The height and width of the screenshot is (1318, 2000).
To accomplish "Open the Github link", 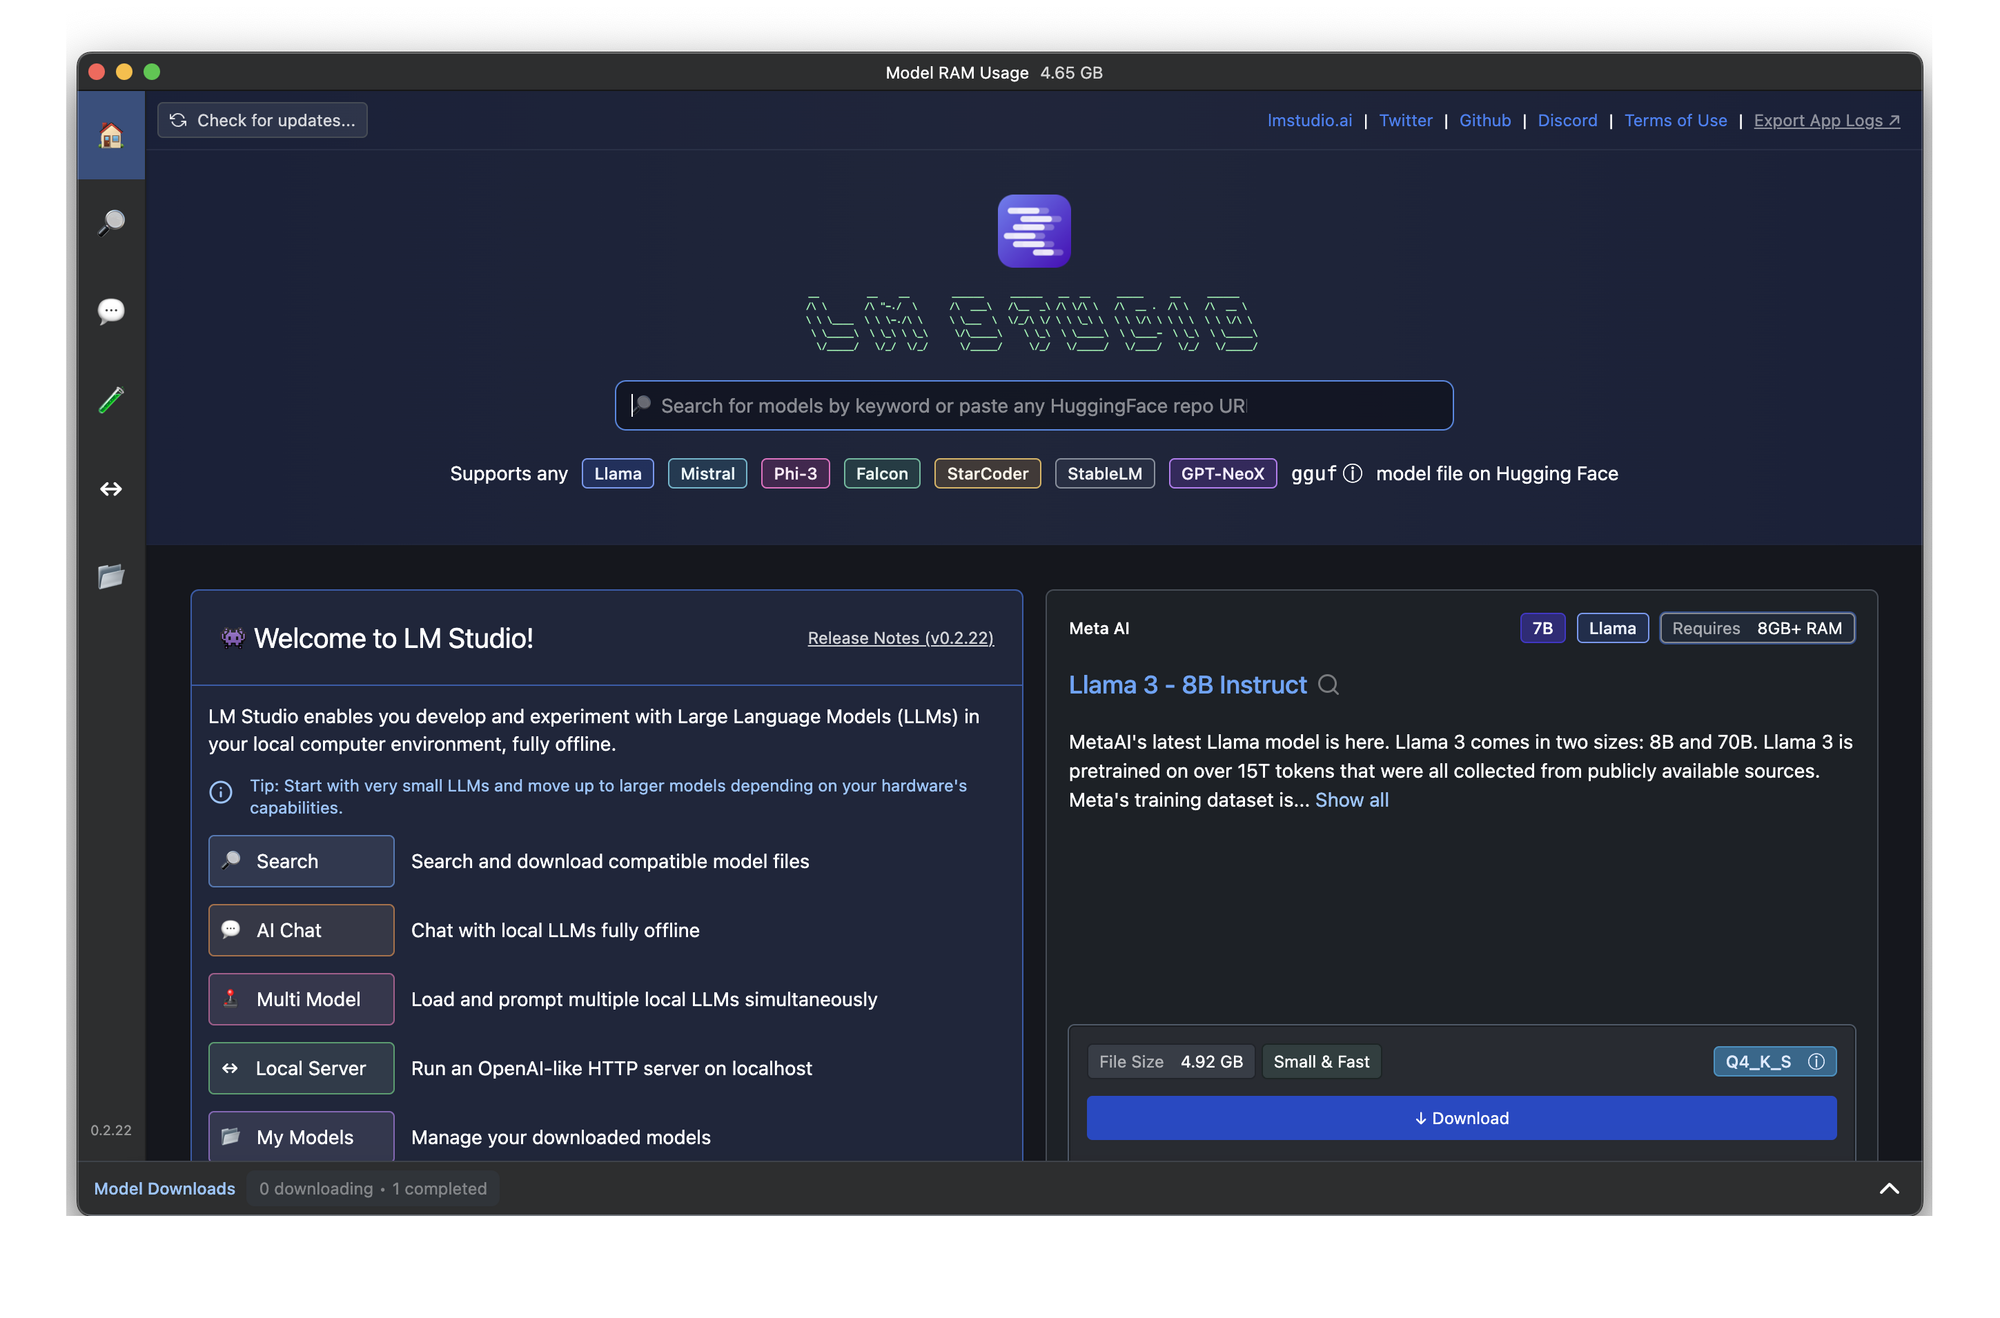I will (x=1484, y=120).
